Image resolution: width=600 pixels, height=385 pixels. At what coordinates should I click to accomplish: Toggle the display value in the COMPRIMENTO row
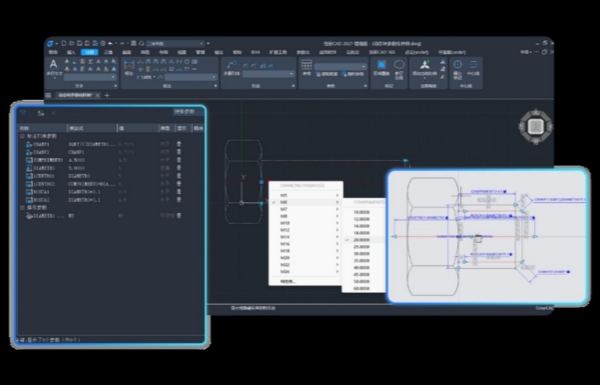coord(179,160)
